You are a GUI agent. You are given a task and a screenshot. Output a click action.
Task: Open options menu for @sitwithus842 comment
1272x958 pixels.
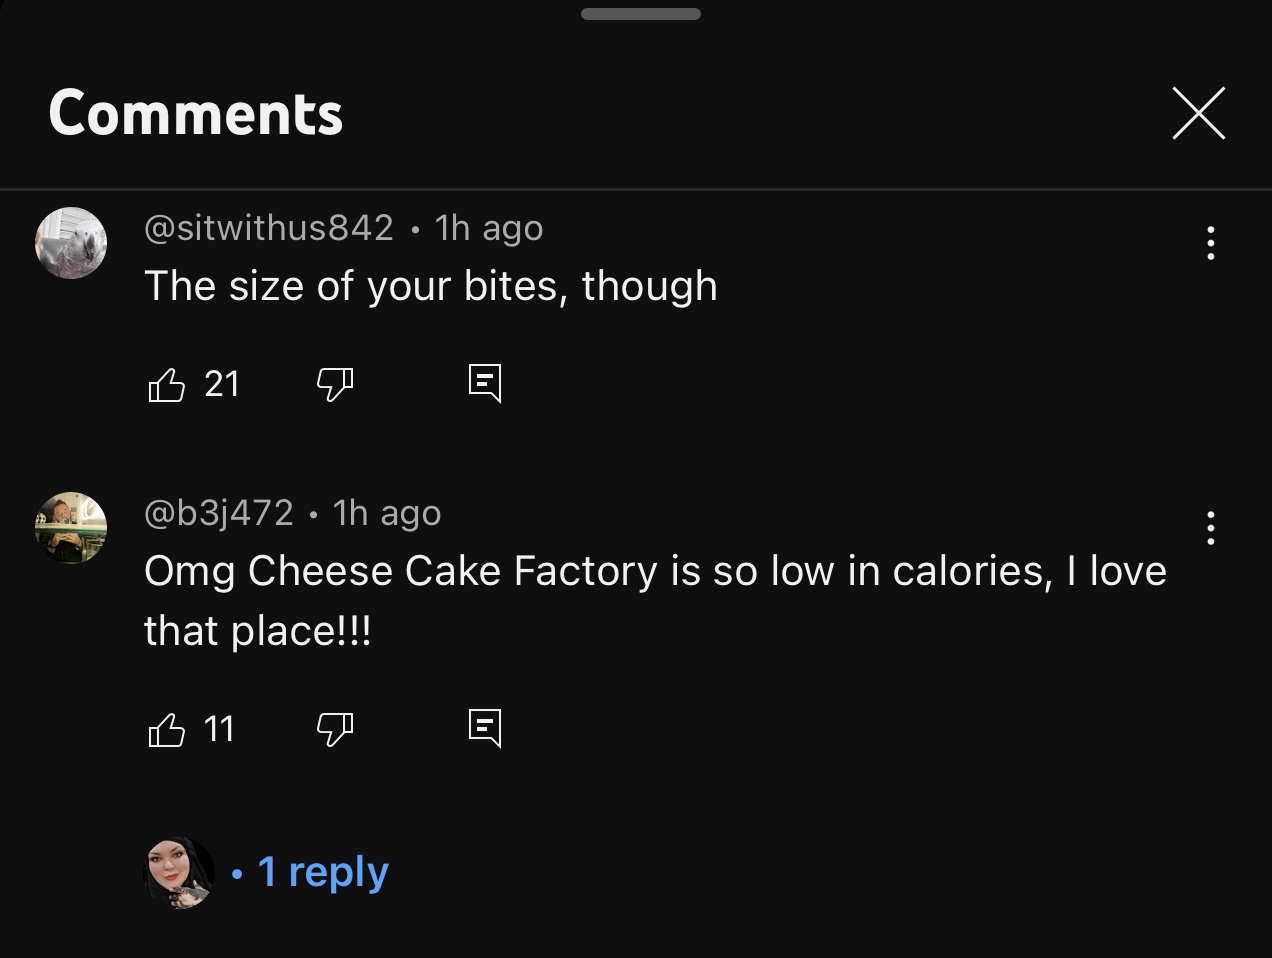[1210, 243]
